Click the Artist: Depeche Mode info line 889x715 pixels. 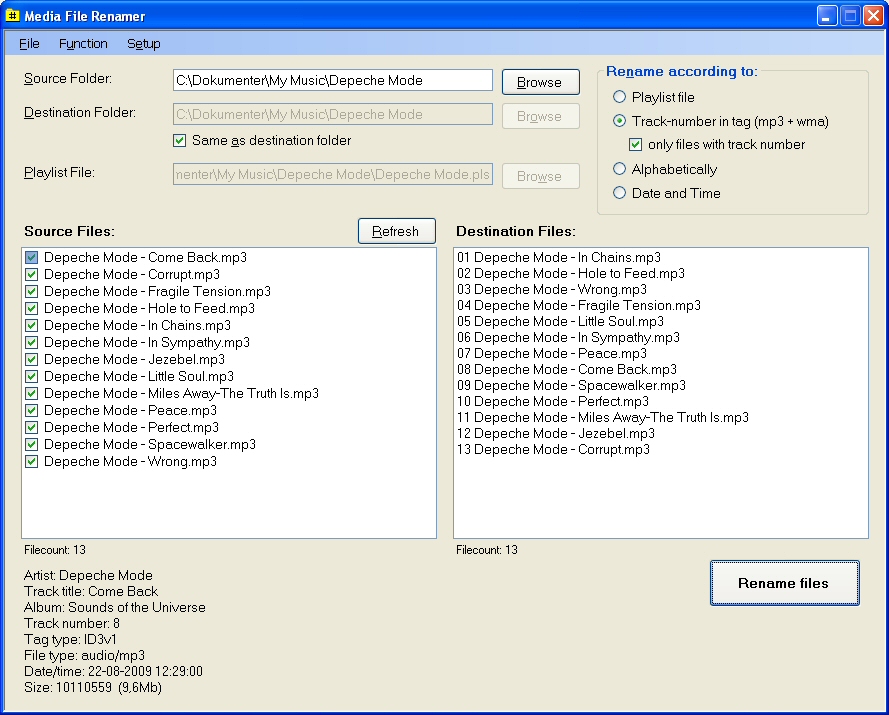pos(88,576)
